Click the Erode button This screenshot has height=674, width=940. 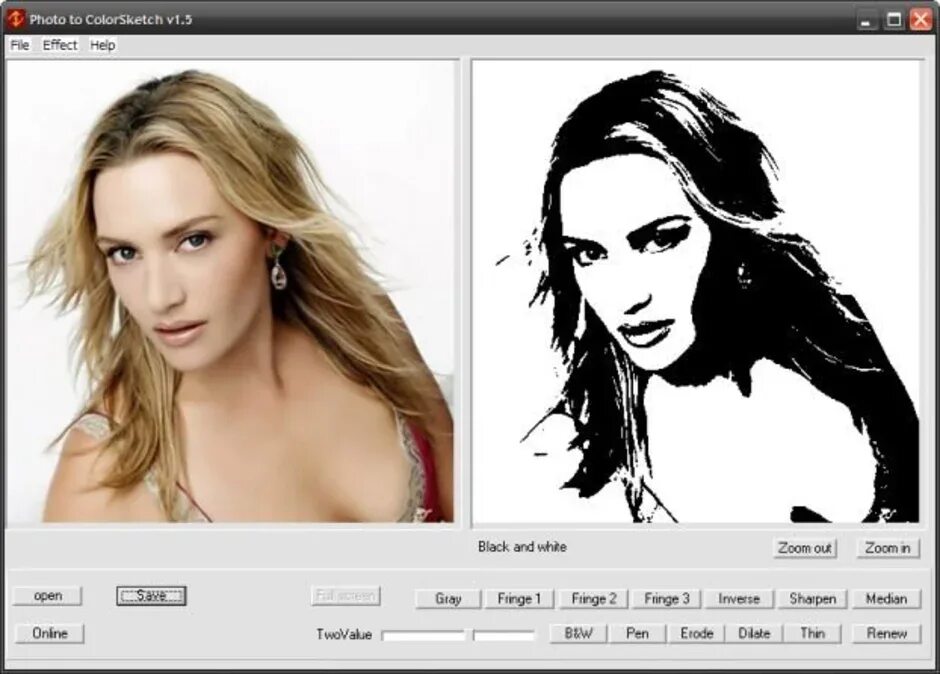(697, 633)
